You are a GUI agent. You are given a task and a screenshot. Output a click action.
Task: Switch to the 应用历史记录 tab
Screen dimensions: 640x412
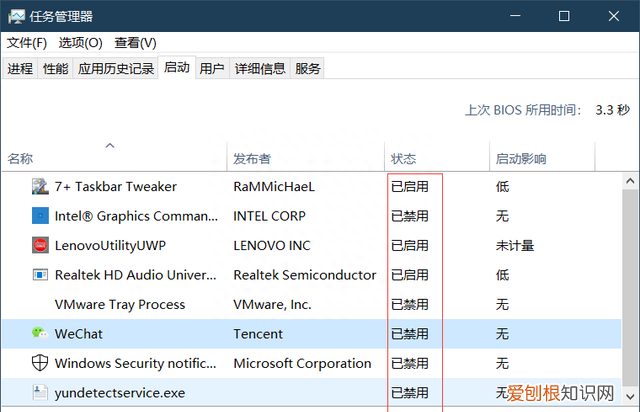pyautogui.click(x=116, y=68)
